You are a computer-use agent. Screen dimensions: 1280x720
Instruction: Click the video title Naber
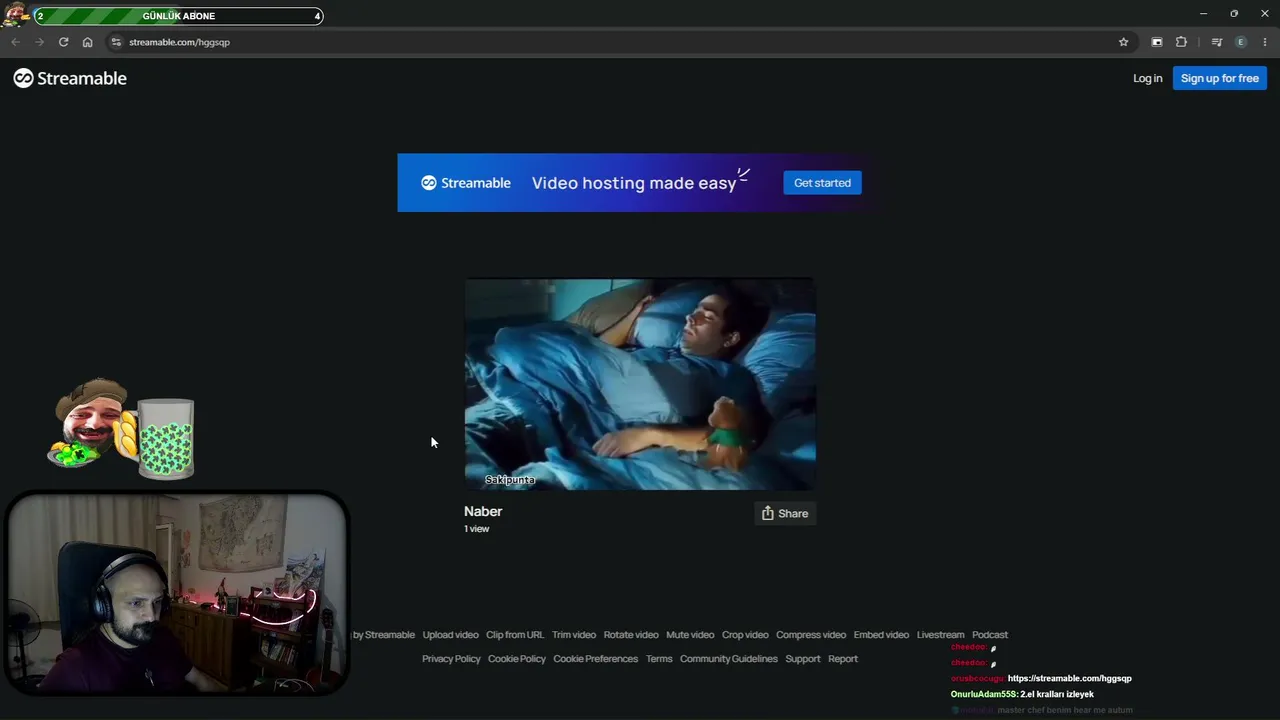[483, 511]
